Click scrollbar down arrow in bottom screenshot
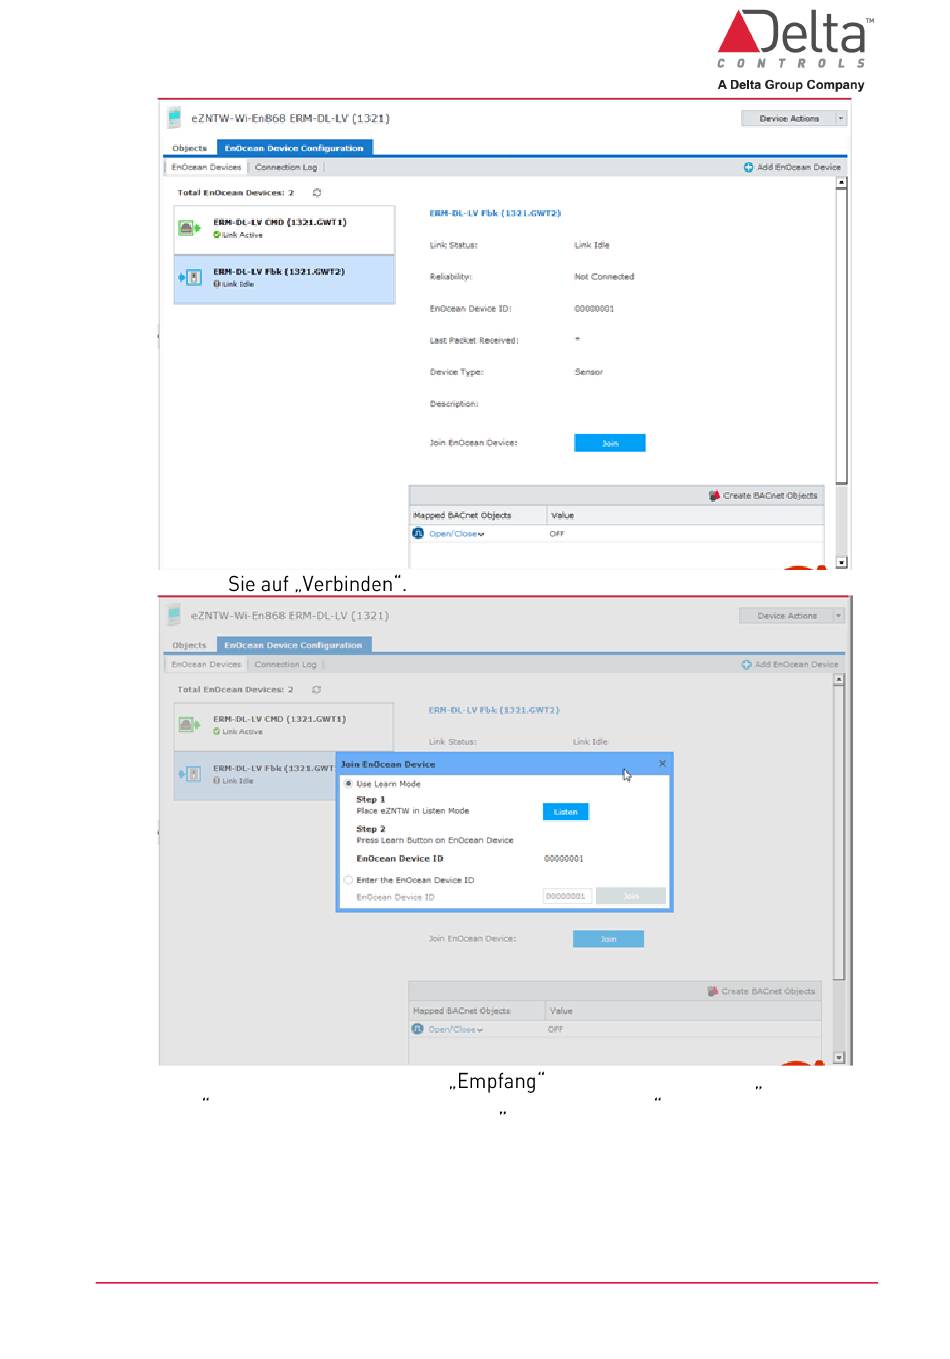The height and width of the screenshot is (1359, 950). pyautogui.click(x=839, y=1058)
